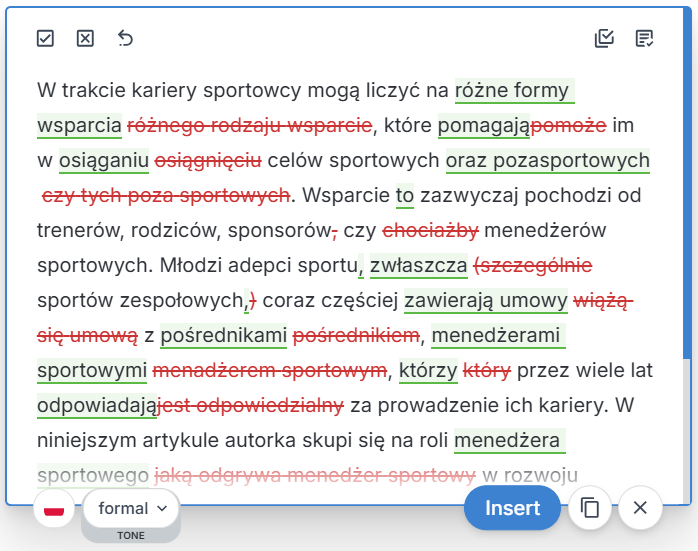This screenshot has width=698, height=551.
Task: Click the green suggestion "oraz pozasportowych"
Action: pyautogui.click(x=547, y=161)
